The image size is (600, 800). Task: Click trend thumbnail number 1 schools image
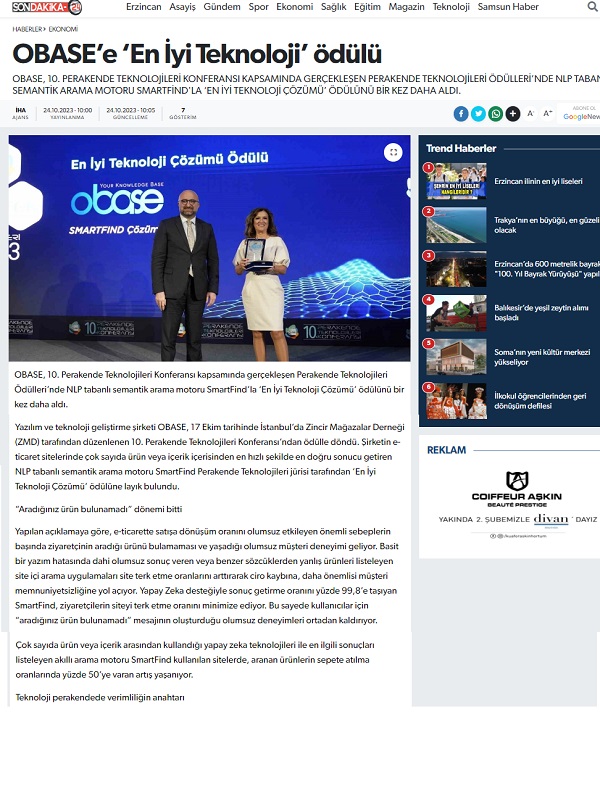457,181
